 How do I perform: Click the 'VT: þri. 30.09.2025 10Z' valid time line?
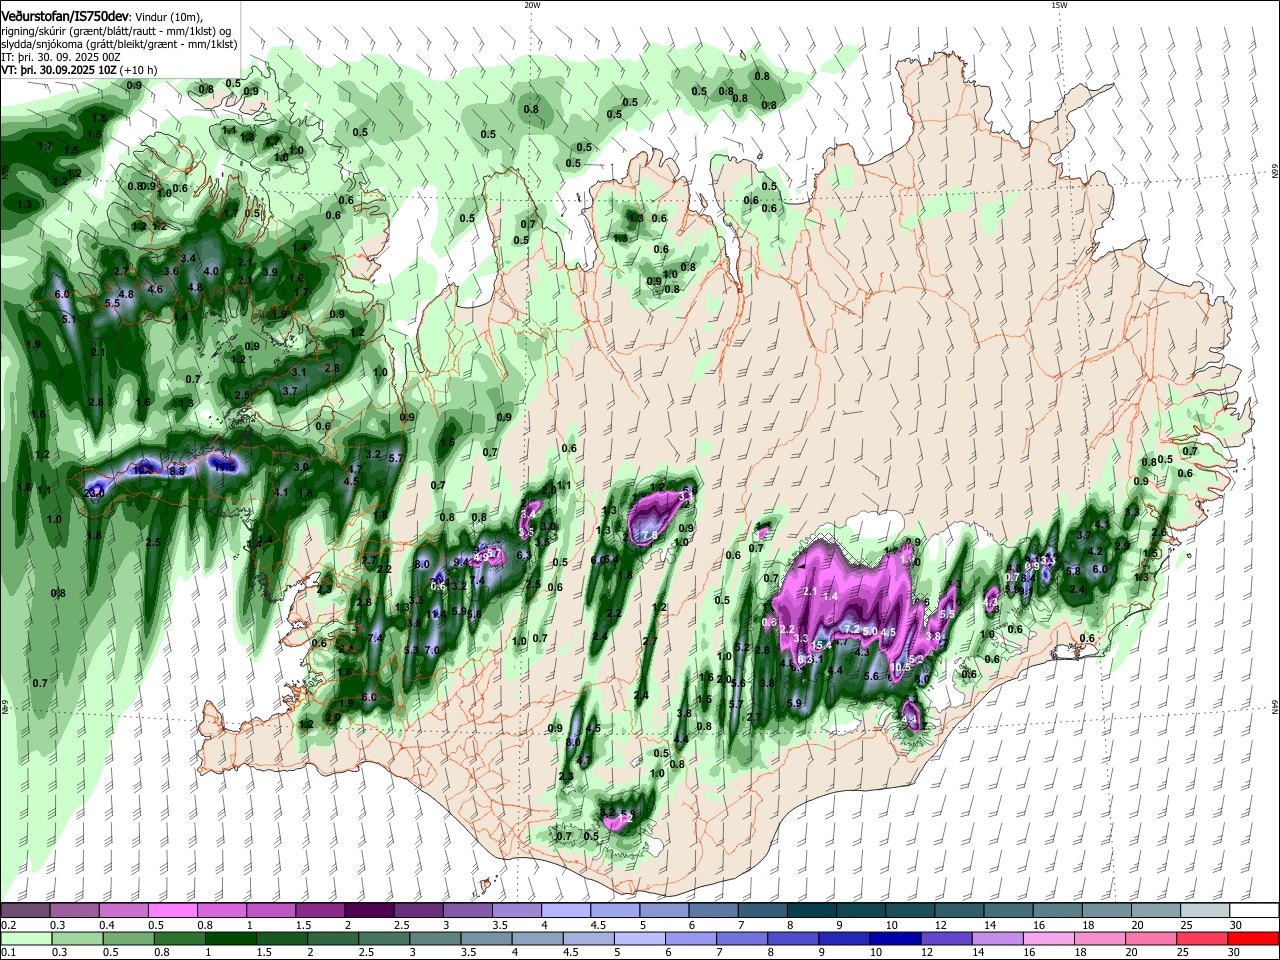pos(61,70)
